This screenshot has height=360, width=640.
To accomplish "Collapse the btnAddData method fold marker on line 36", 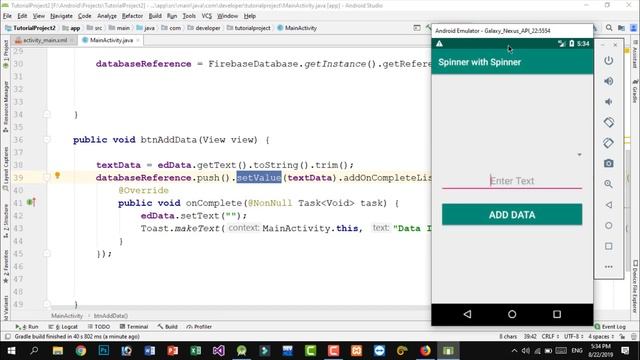I will tap(47, 140).
